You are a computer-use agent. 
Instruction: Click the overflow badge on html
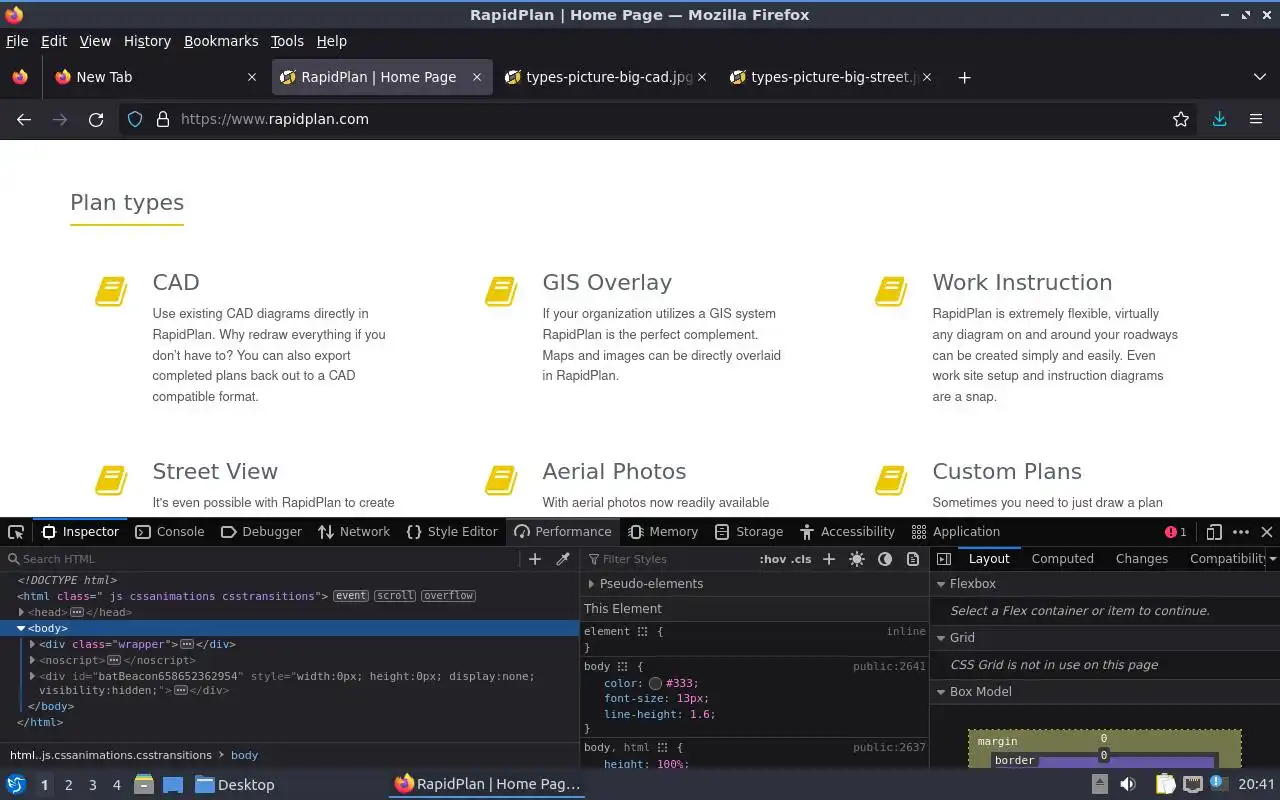click(x=448, y=596)
